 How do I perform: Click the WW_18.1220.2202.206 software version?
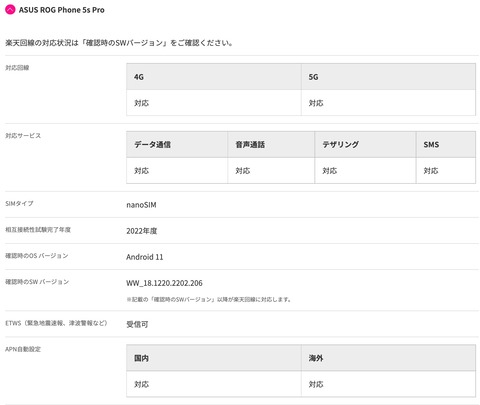point(164,283)
